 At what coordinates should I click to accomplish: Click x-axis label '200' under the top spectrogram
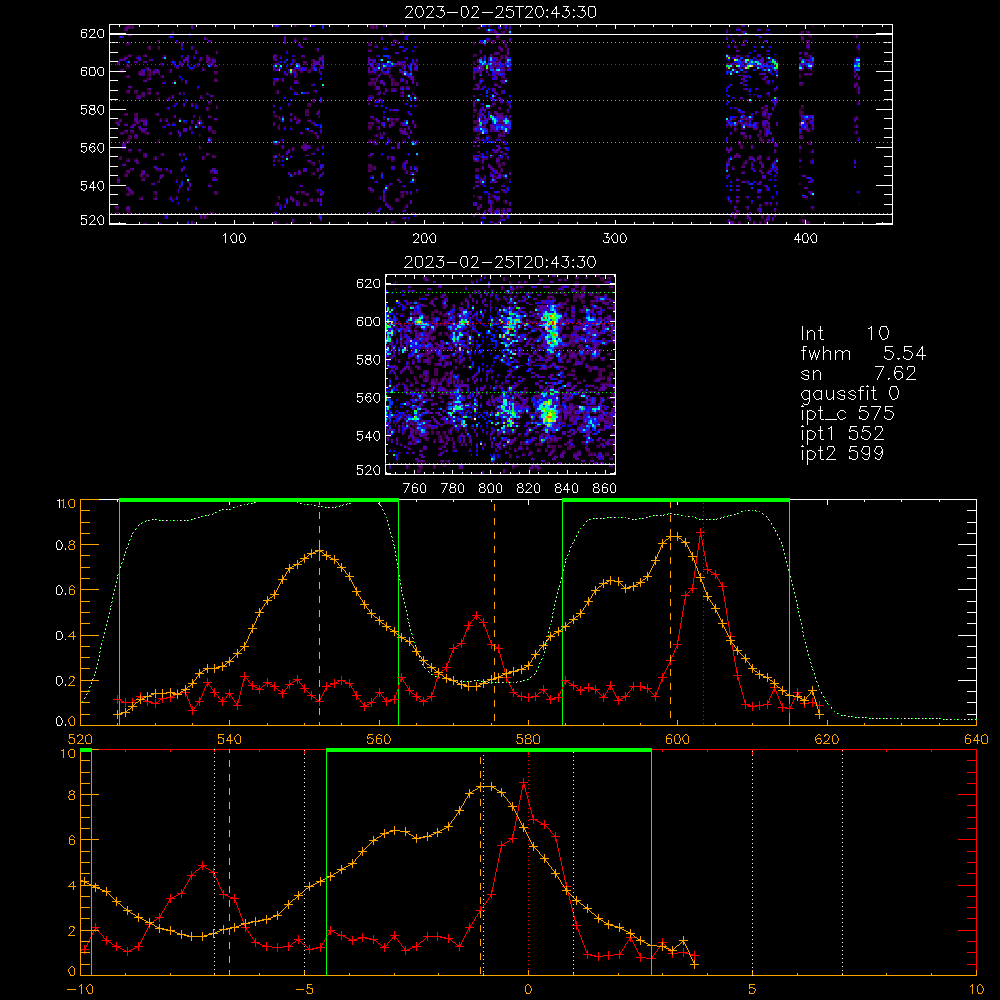[424, 239]
